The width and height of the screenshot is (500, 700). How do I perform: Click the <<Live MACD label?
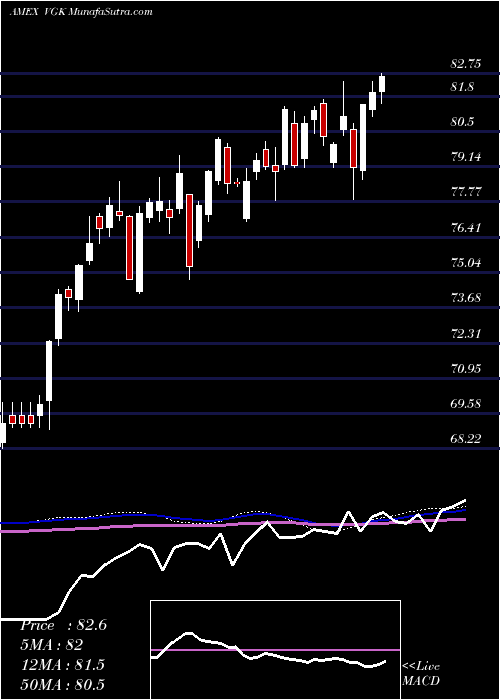pos(421,673)
